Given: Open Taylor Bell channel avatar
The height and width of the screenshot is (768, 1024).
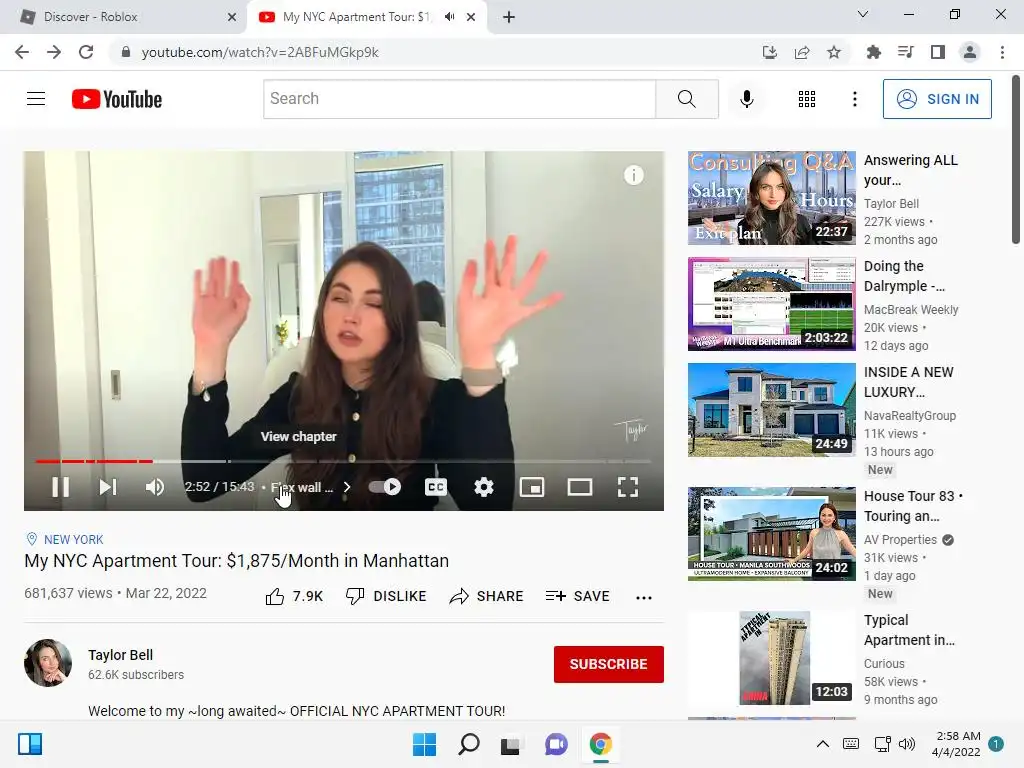Looking at the screenshot, I should [x=48, y=663].
